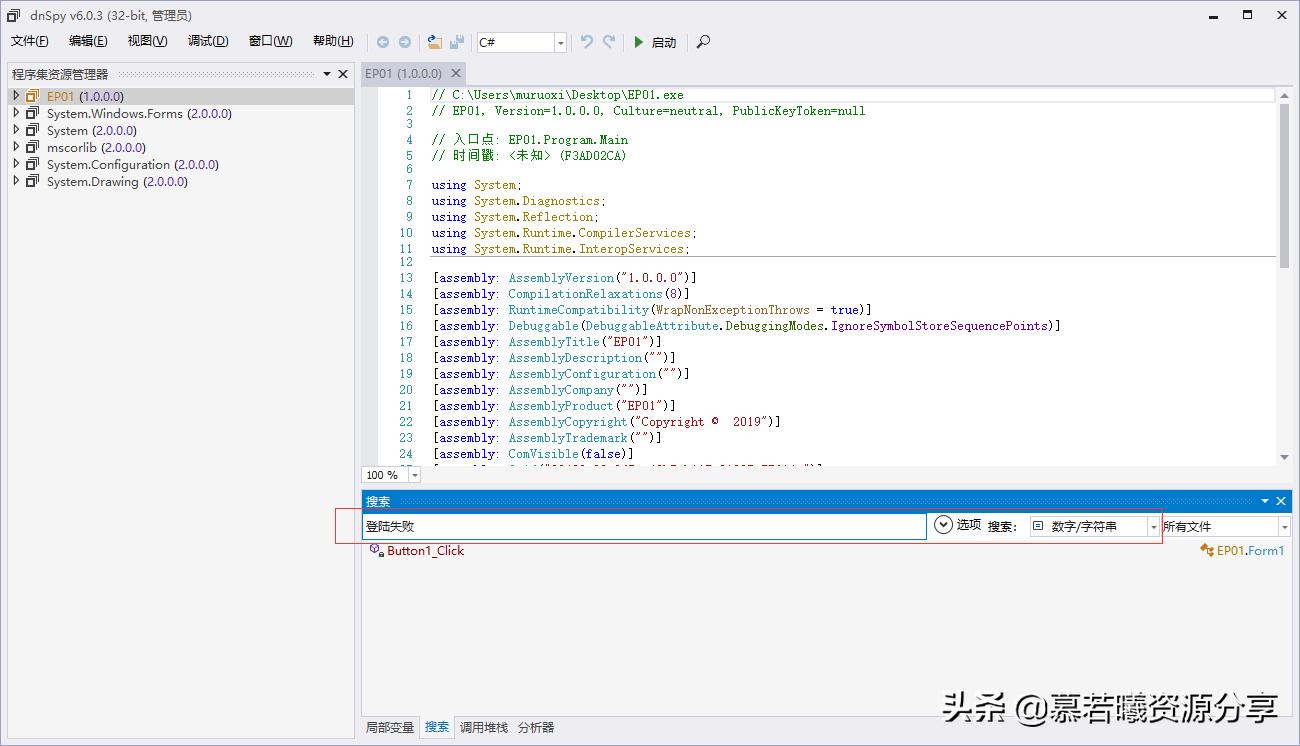Open the C# decompiler language dropdown
Viewport: 1300px width, 746px height.
(x=559, y=42)
